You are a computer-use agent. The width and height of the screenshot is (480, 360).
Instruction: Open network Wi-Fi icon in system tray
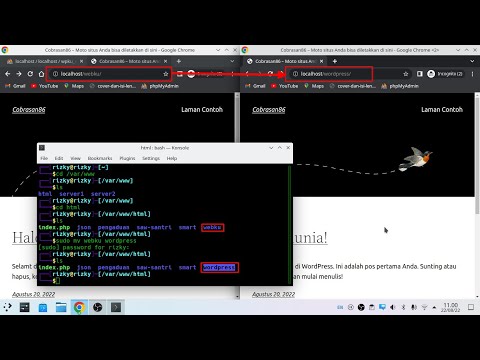point(424,307)
